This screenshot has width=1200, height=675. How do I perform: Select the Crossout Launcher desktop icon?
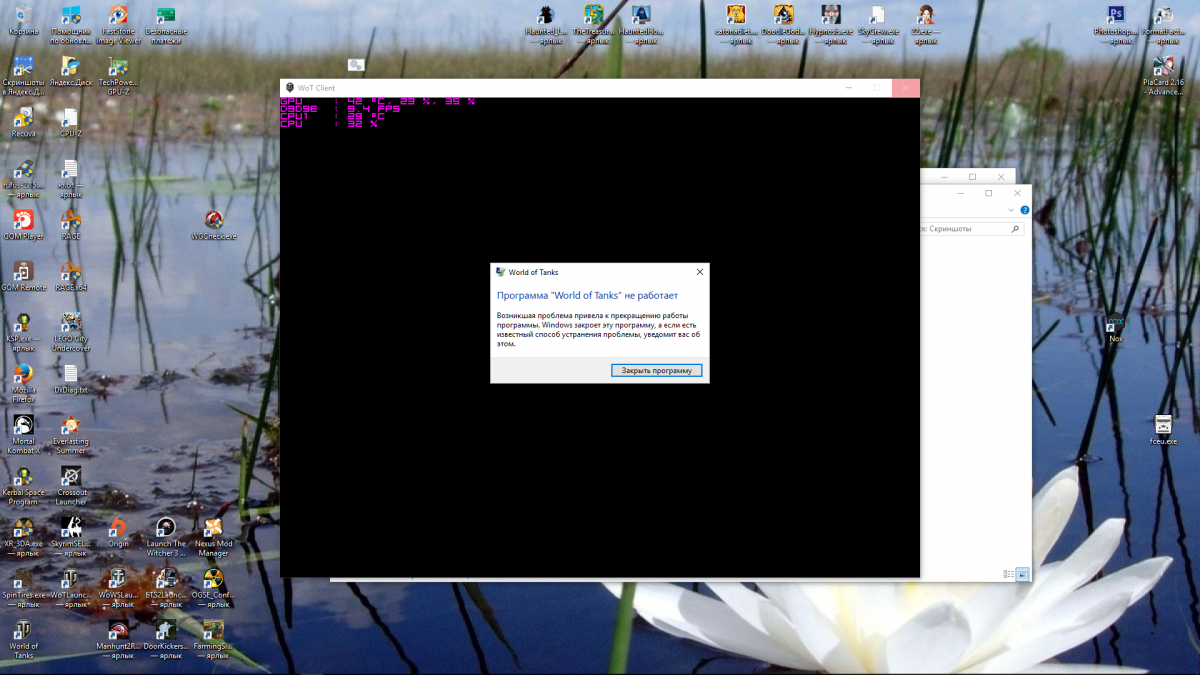[71, 486]
